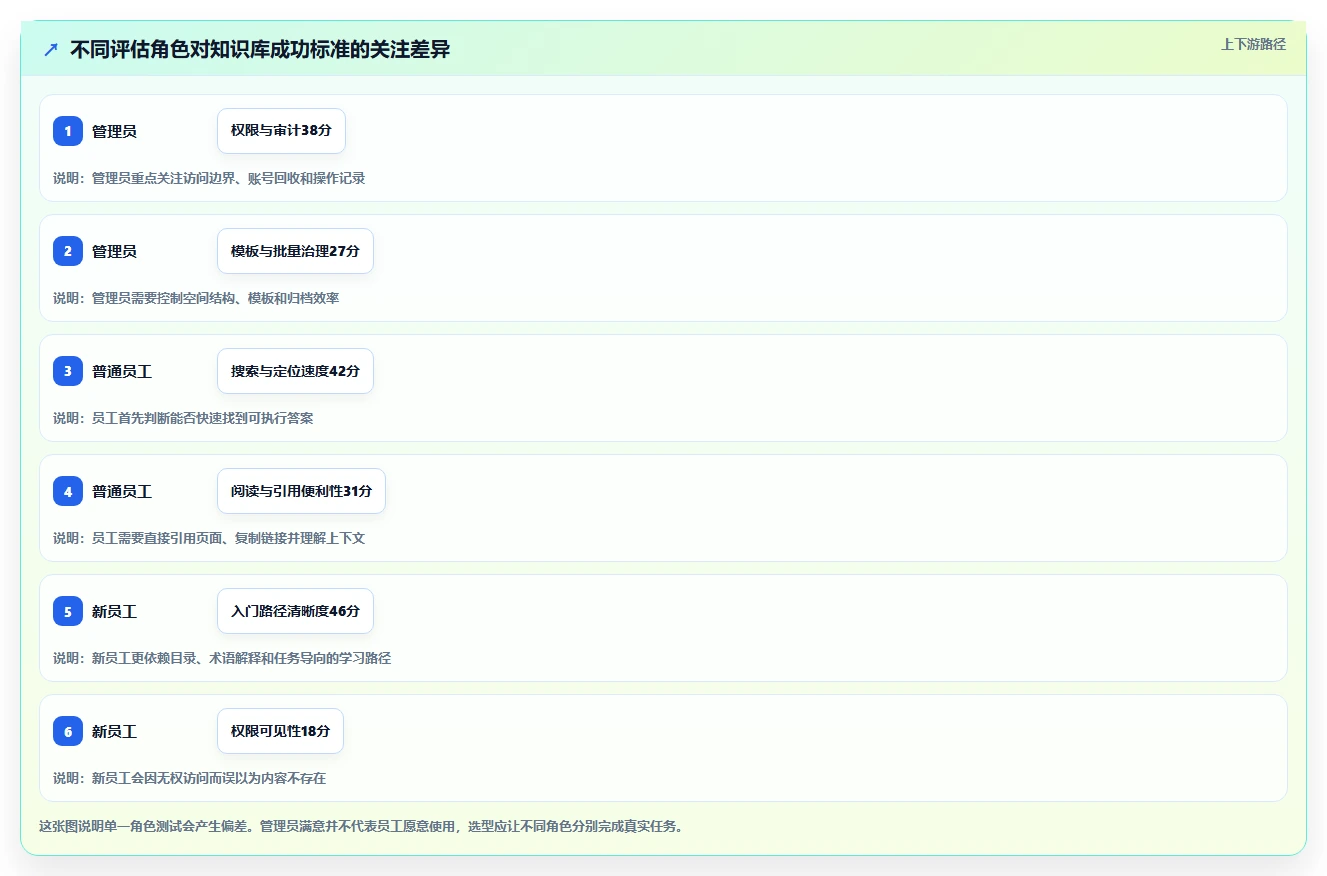Click the number 2 badge
Image resolution: width=1327 pixels, height=876 pixels.
coord(68,251)
